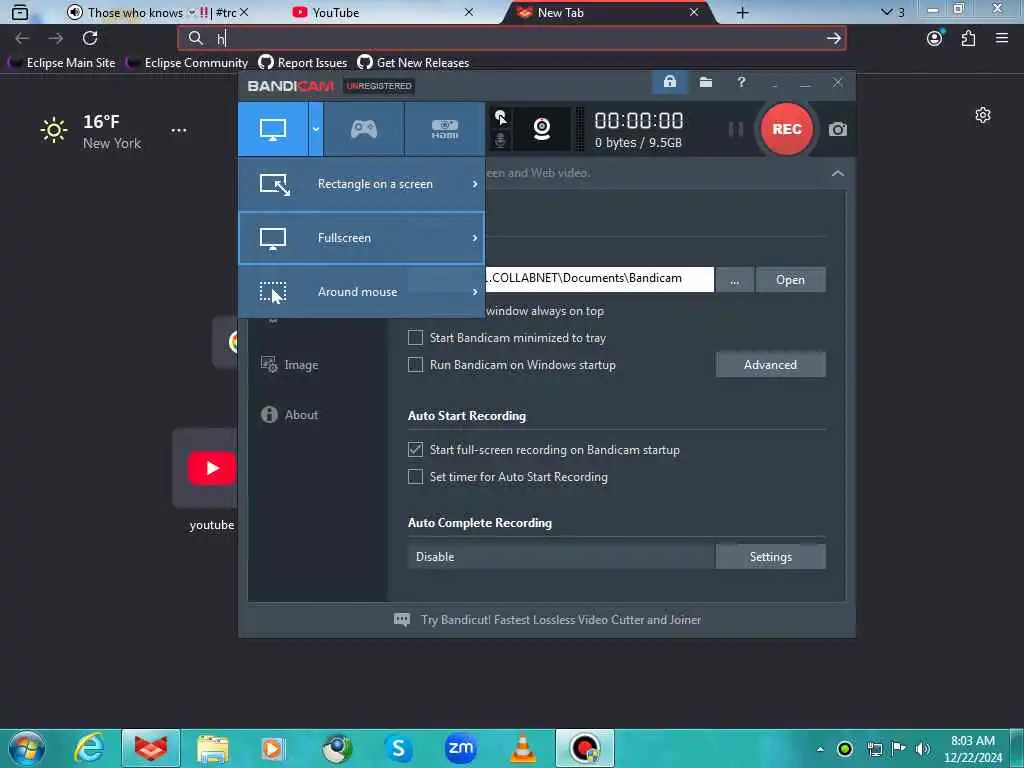Expand the Fullscreen submenu arrow
Screen dimensions: 1024x768
click(475, 238)
